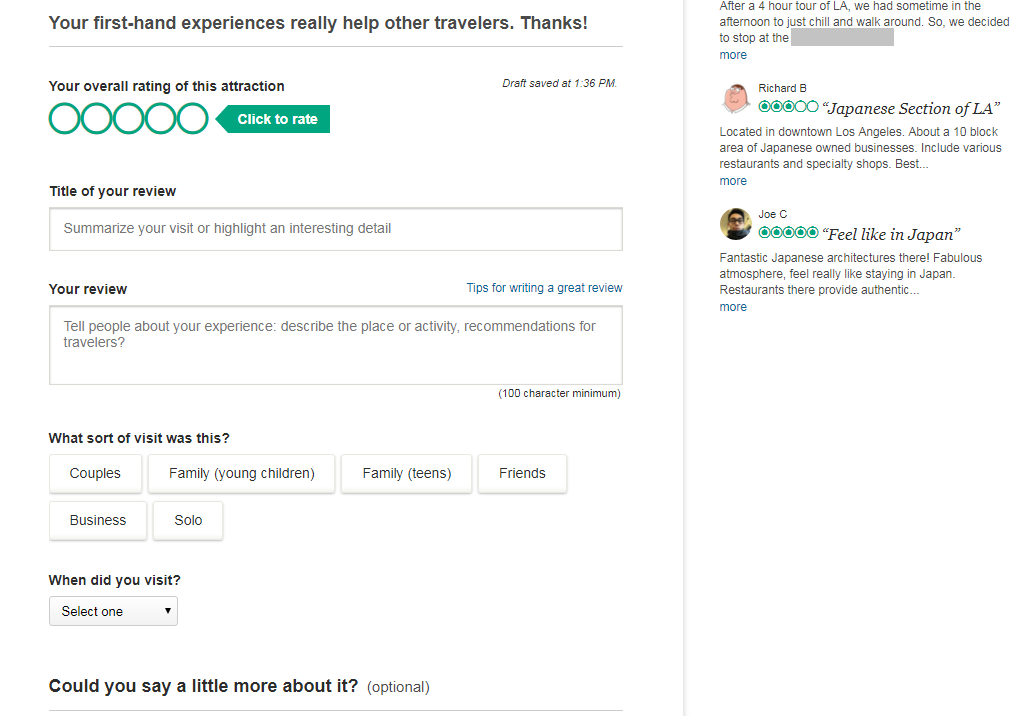
Task: Click Joe C's profile photo
Action: point(736,224)
